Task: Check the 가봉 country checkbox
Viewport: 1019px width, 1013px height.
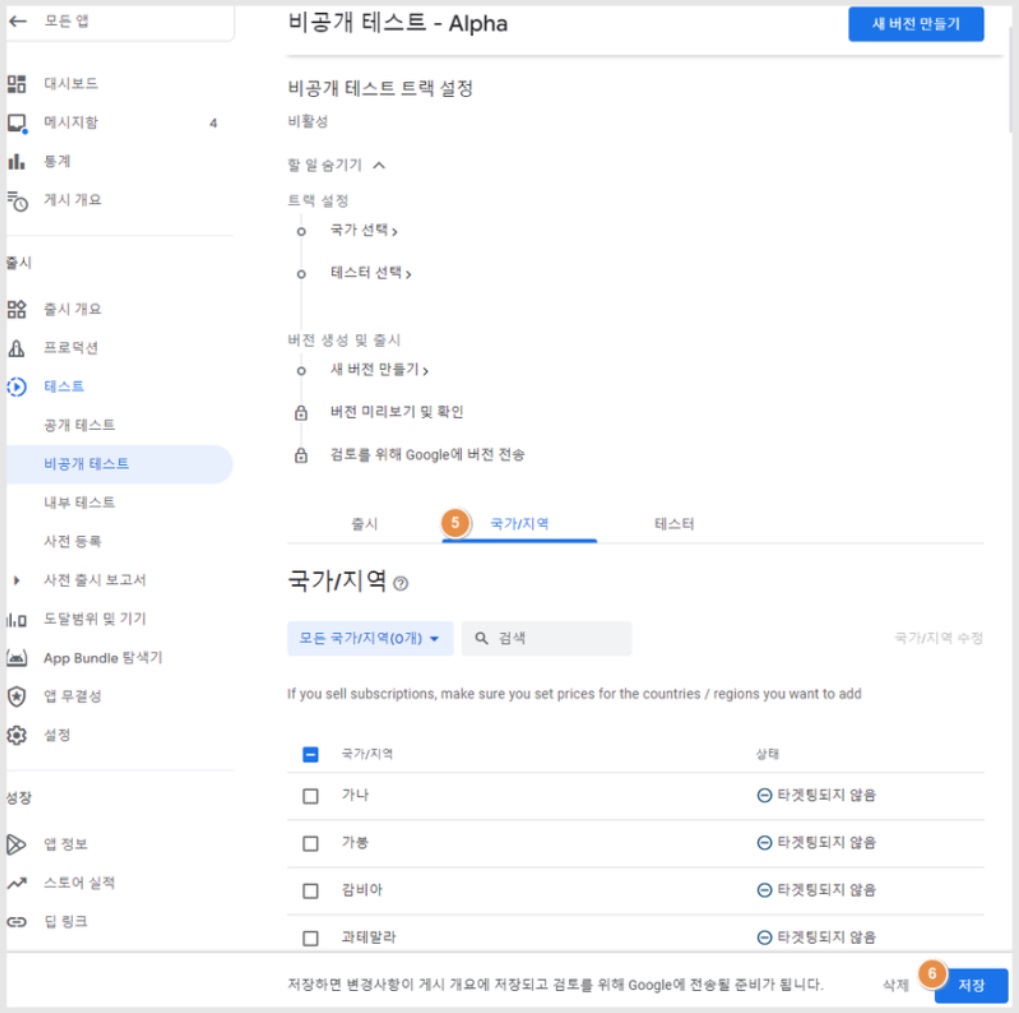Action: (311, 843)
